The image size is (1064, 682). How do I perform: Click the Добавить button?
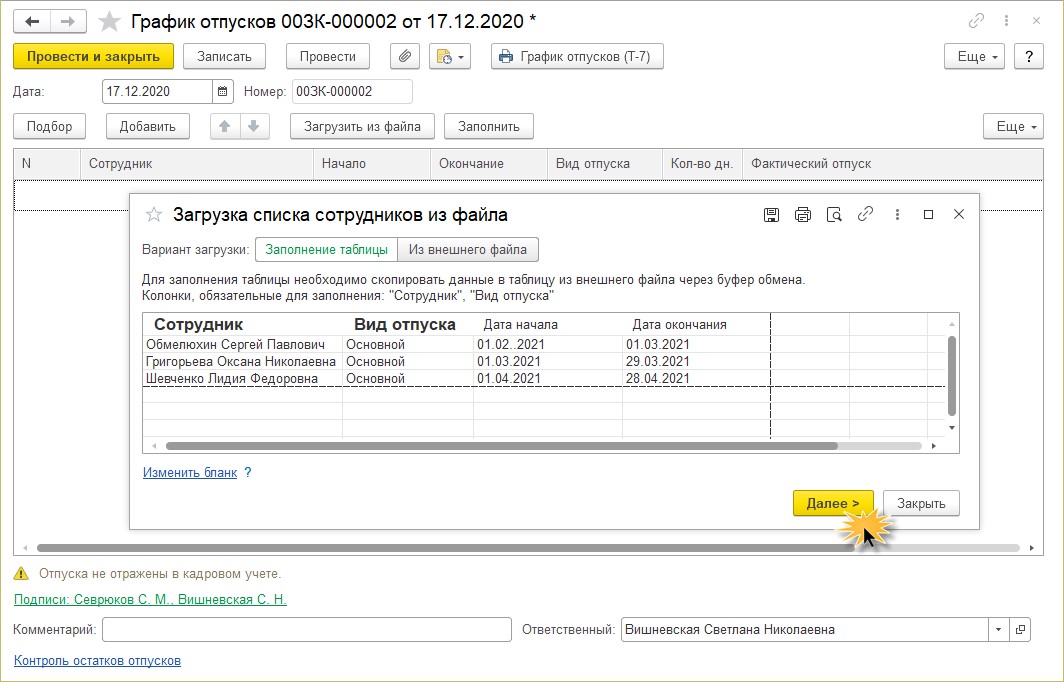[147, 126]
